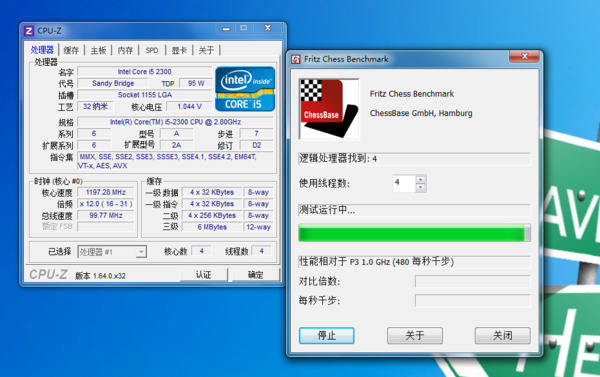Screen dimensions: 600x377
Task: Click the revision value D2
Action: (256, 145)
